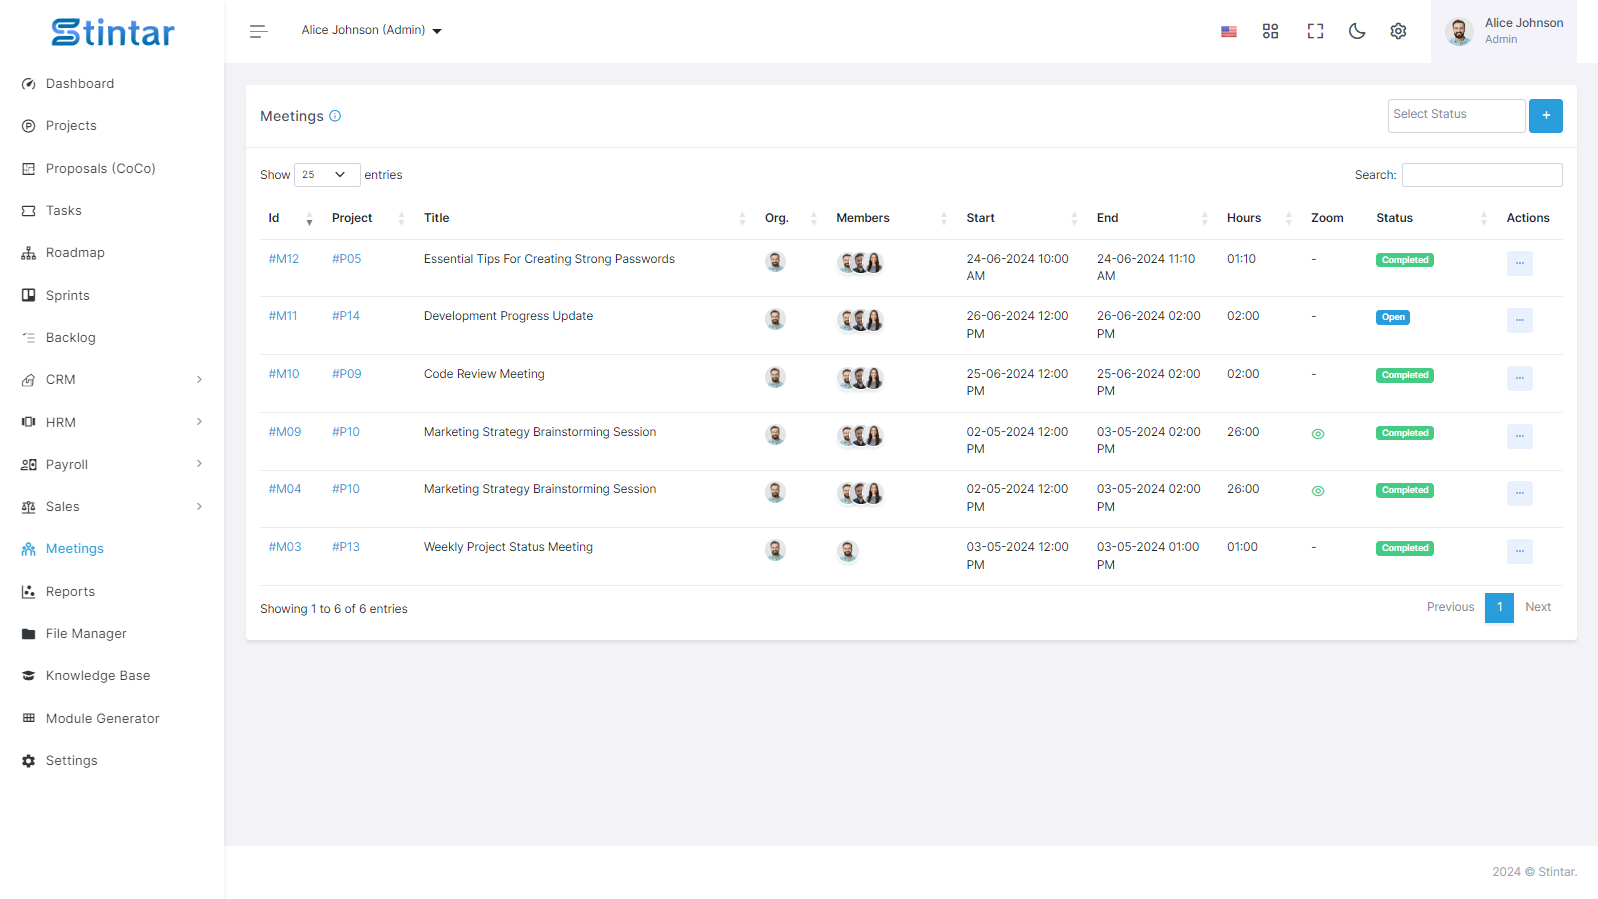Image resolution: width=1598 pixels, height=899 pixels.
Task: Expand the HRM submenu
Action: coord(112,422)
